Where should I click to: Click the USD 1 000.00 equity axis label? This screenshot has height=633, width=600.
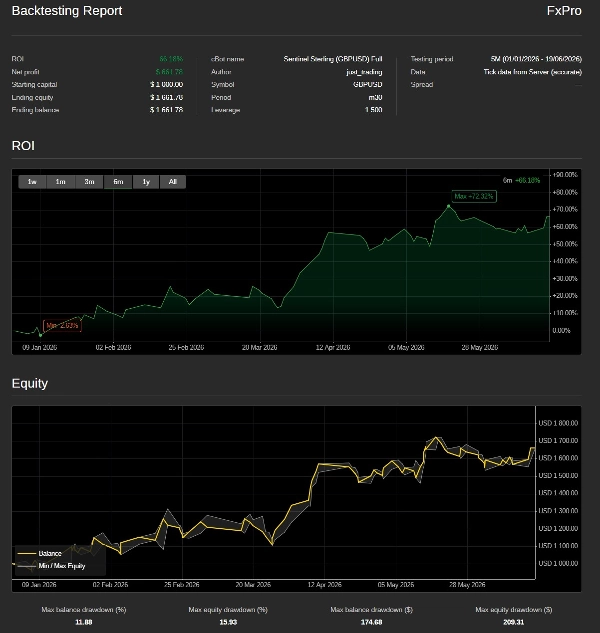[x=558, y=564]
